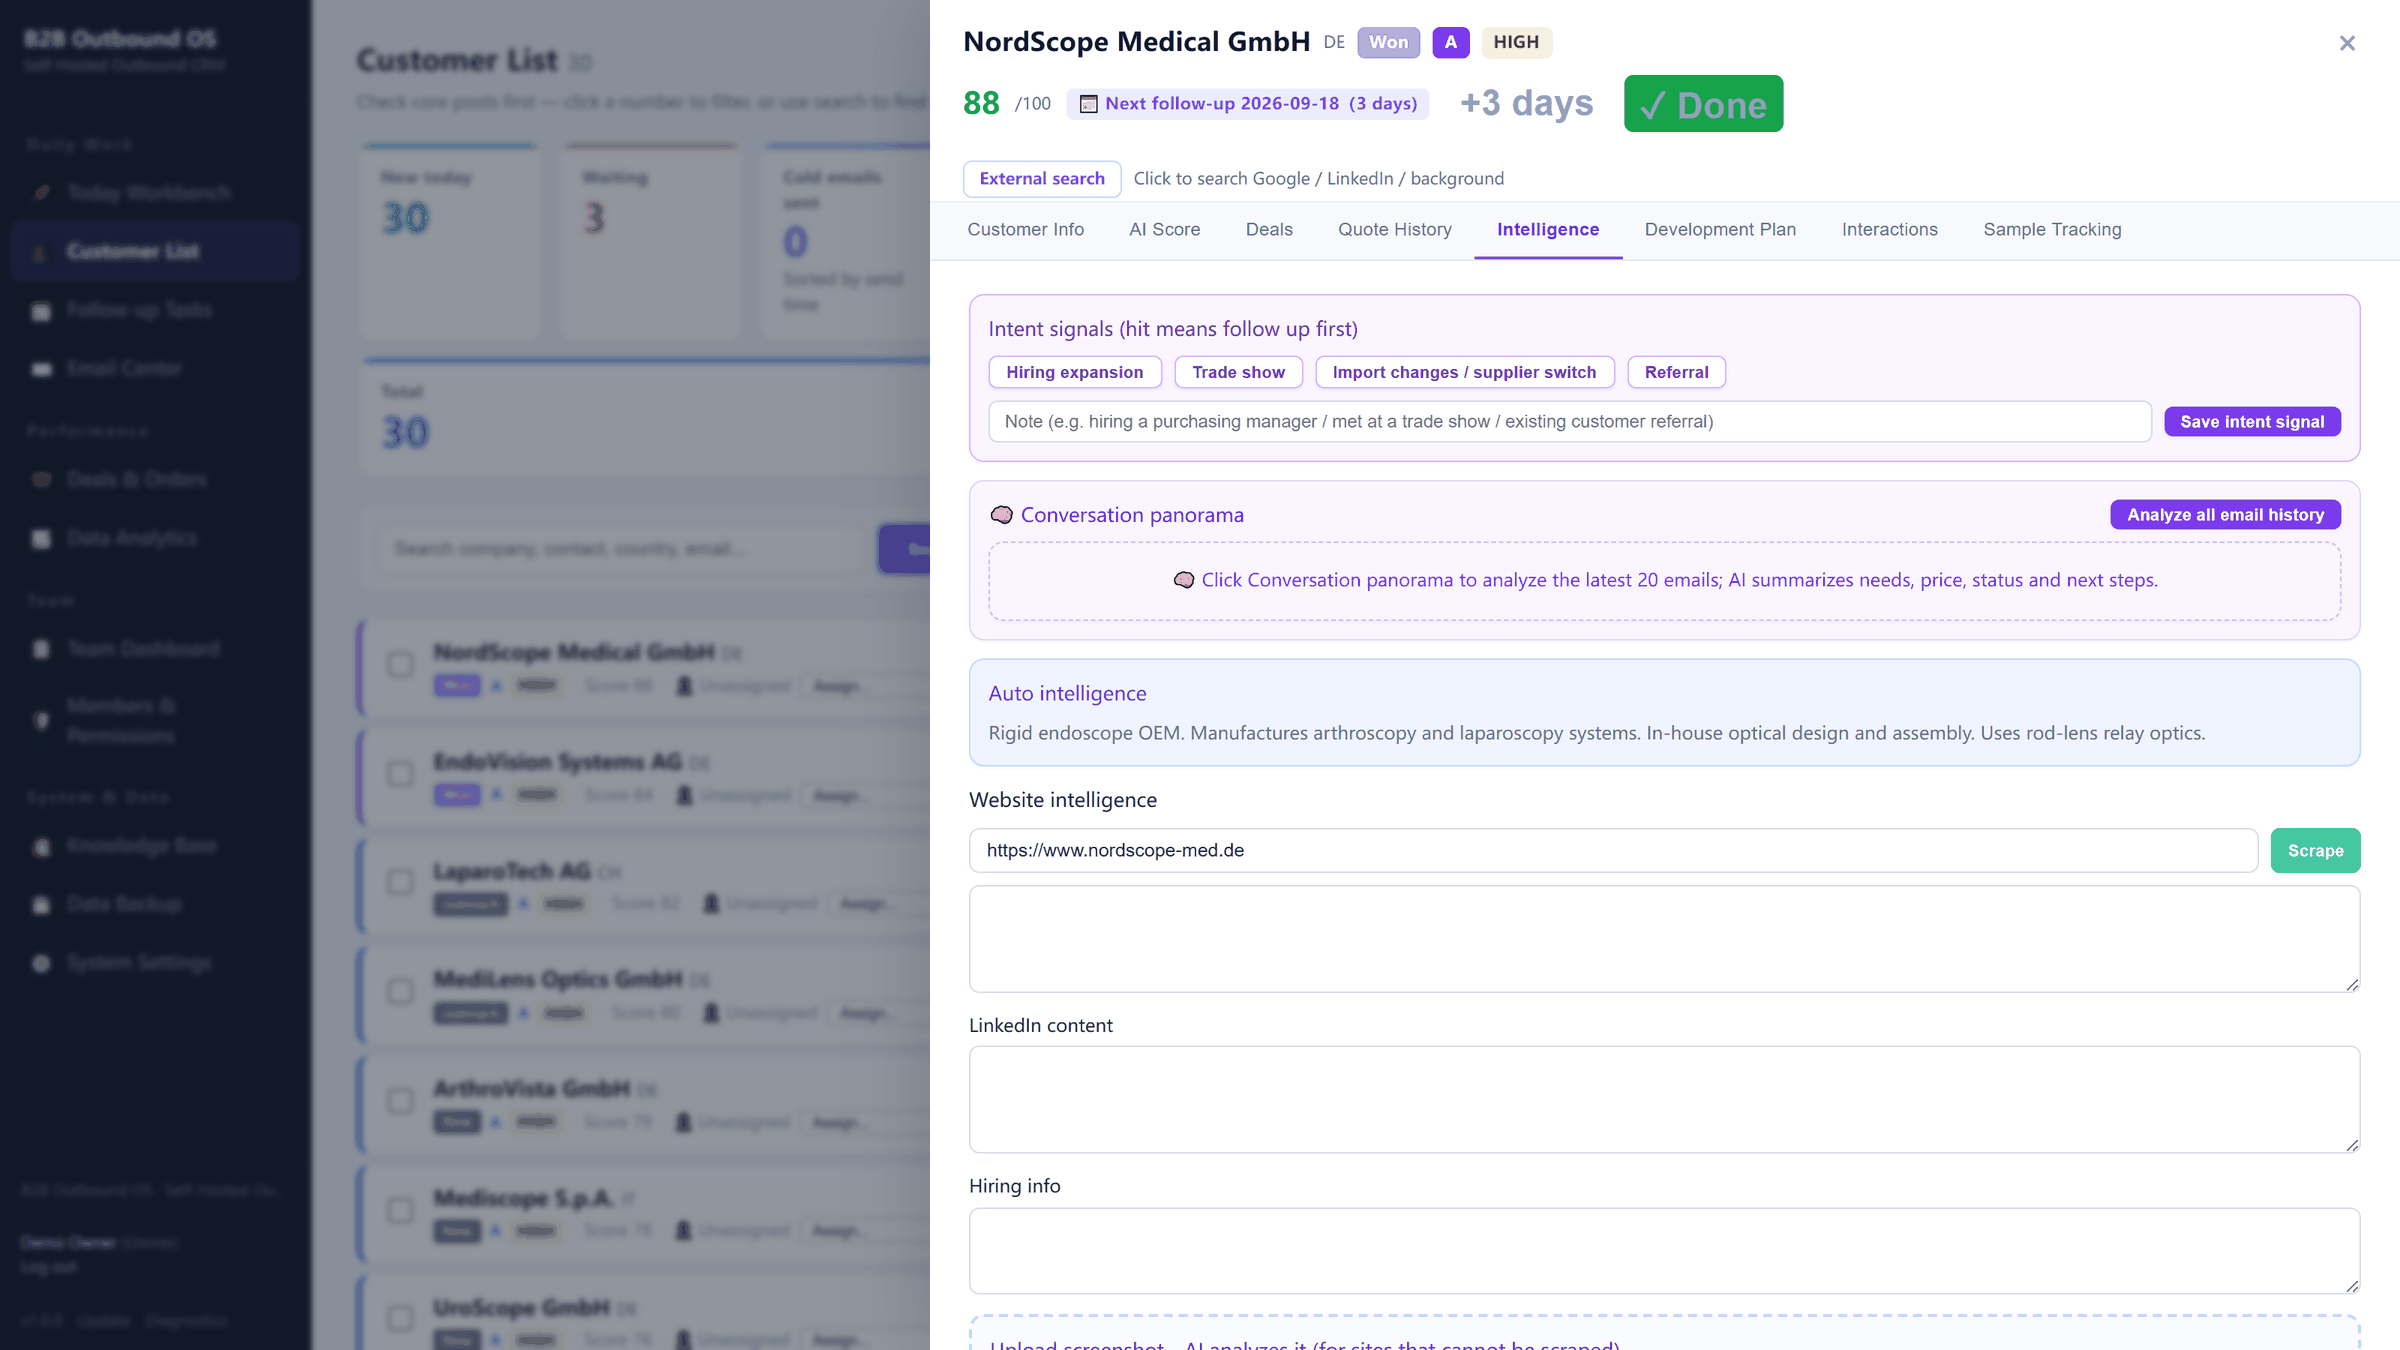
Task: Click the A grade badge
Action: pos(1450,42)
